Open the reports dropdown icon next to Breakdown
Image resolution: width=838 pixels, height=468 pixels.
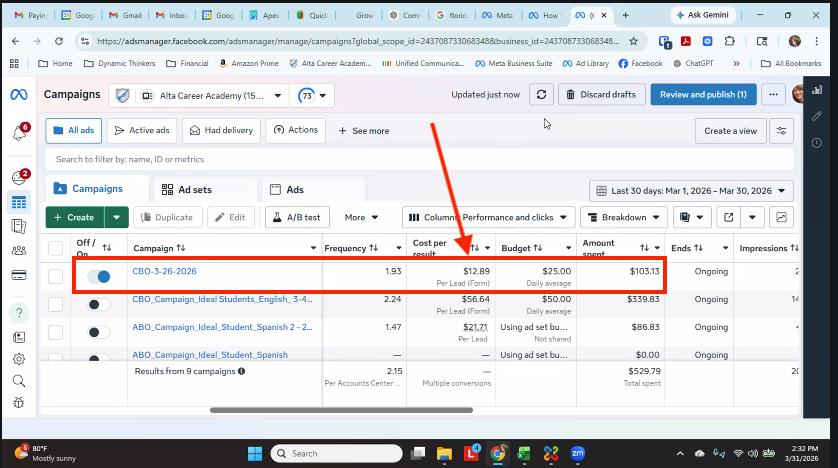click(x=691, y=217)
